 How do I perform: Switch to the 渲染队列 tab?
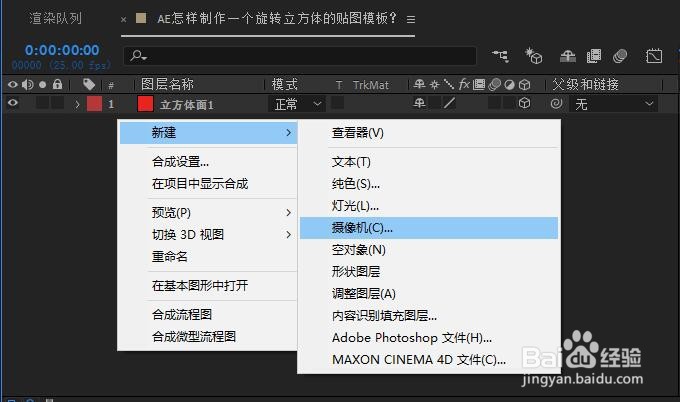(x=55, y=18)
